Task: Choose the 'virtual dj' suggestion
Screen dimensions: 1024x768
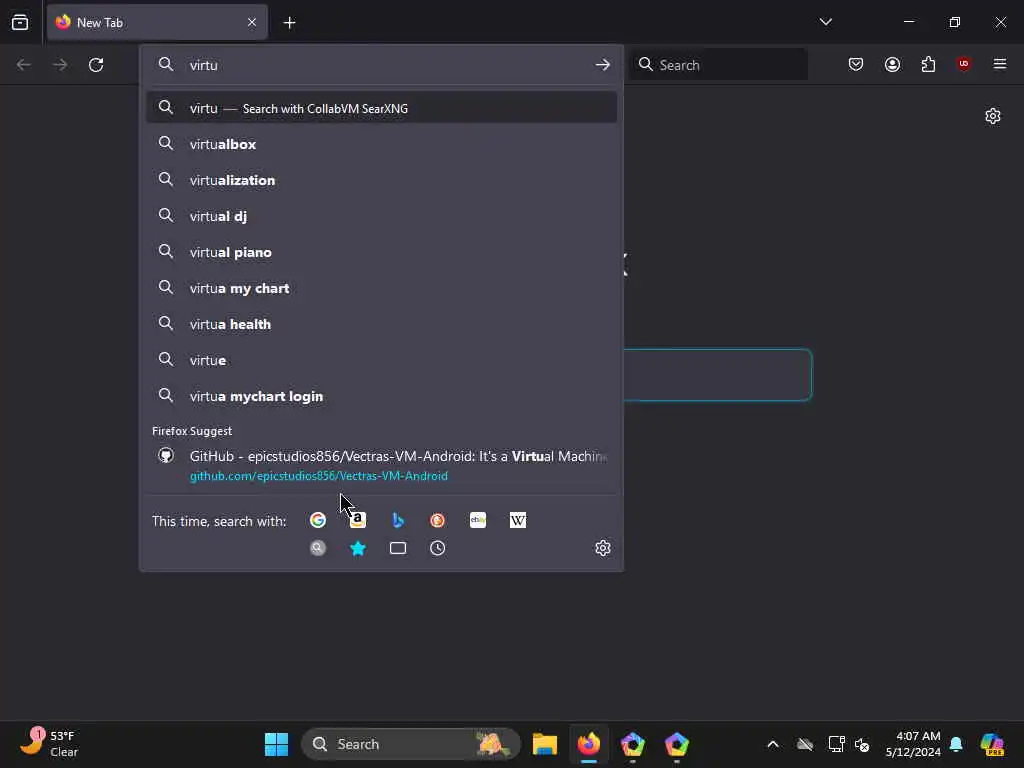Action: [381, 216]
